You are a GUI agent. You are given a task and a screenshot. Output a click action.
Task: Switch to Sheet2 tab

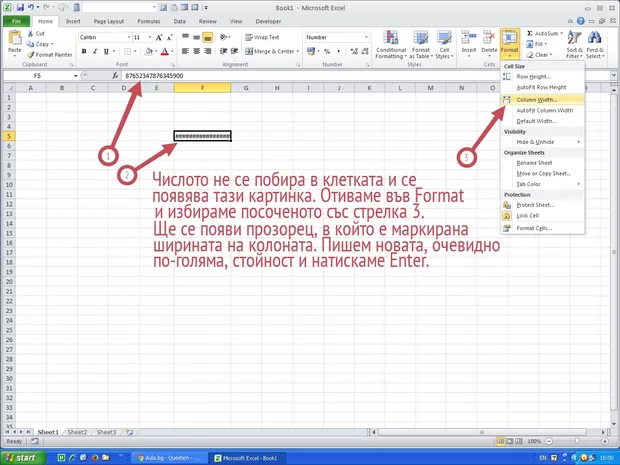pos(77,432)
